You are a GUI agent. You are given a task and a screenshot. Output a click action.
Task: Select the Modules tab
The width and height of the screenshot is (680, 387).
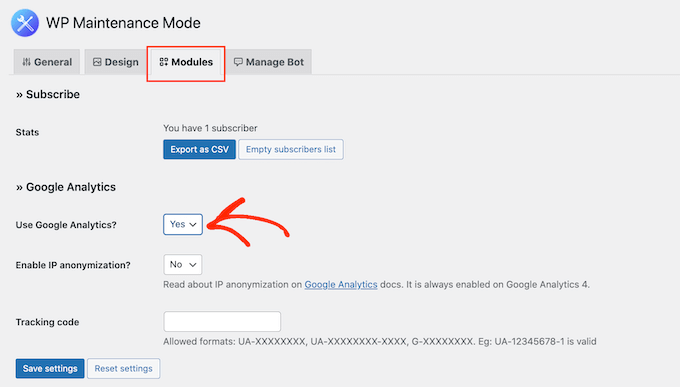click(186, 62)
